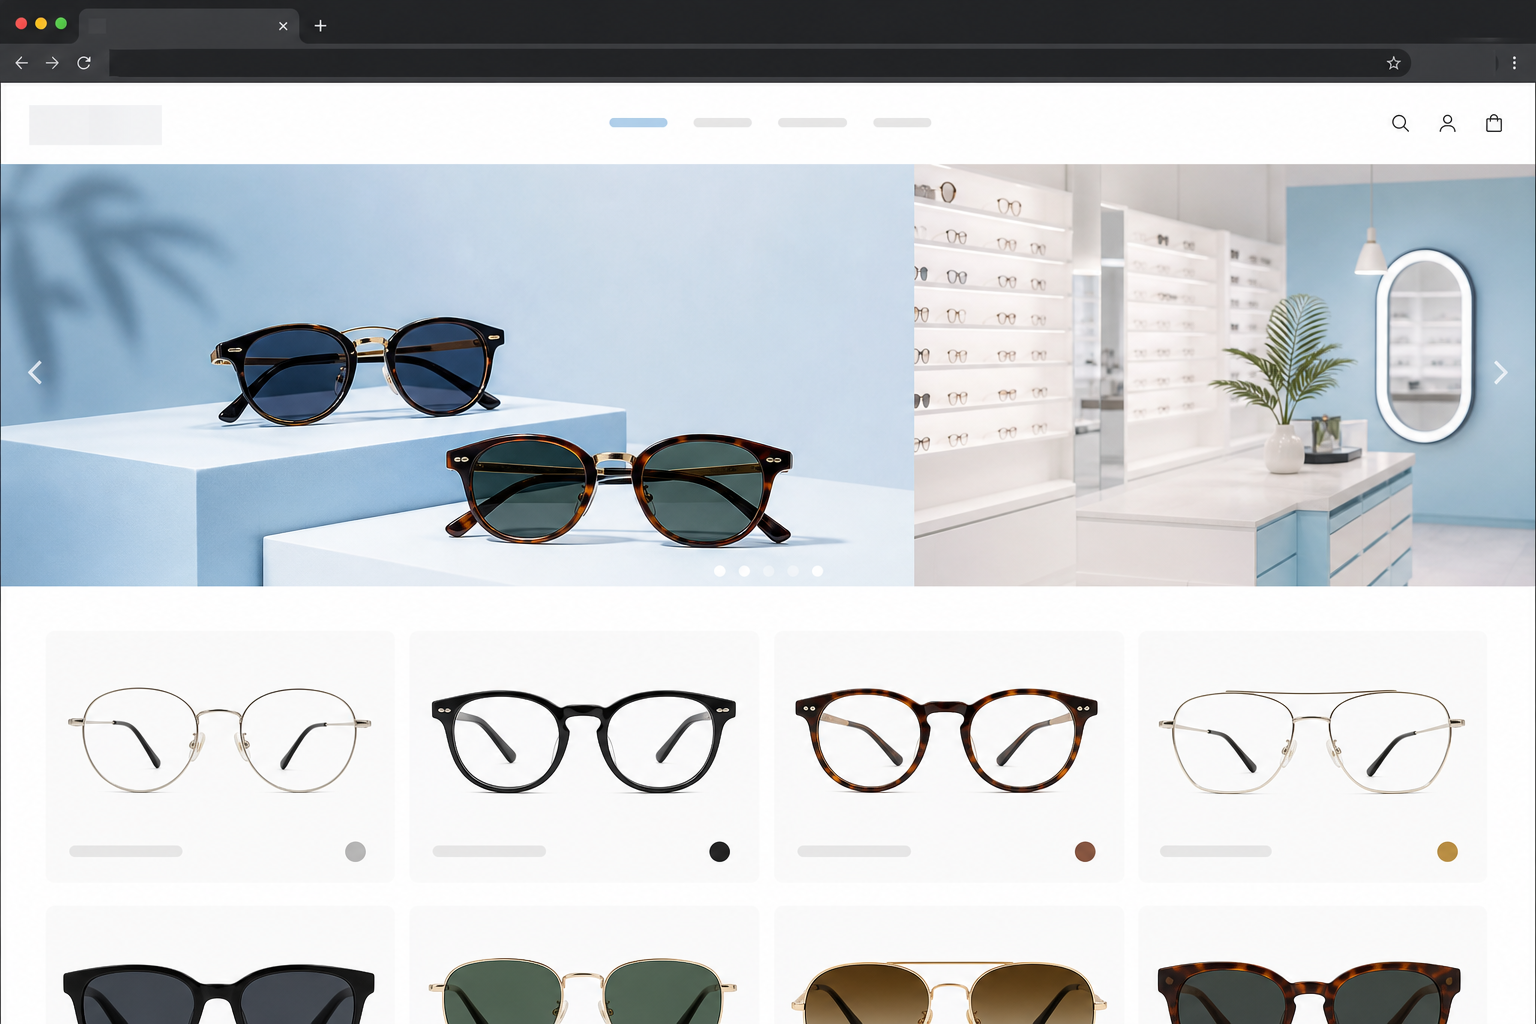Choose gold swatch on aviator wire glasses
The image size is (1536, 1024).
[x=1447, y=852]
